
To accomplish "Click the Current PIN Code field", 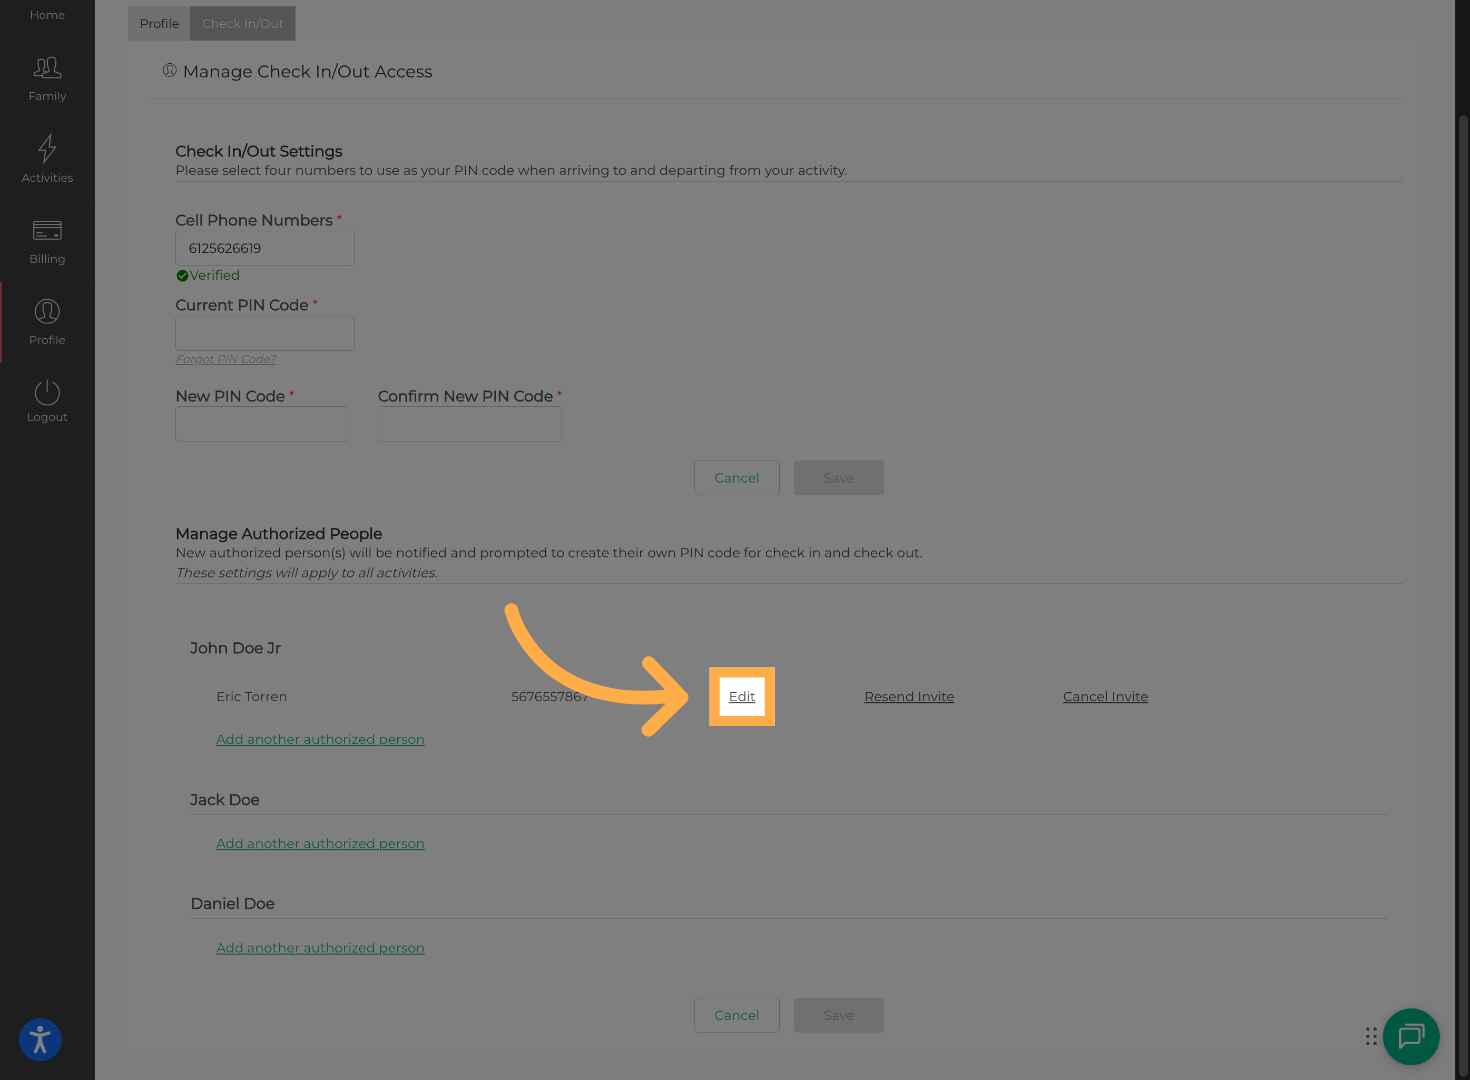I will (264, 333).
